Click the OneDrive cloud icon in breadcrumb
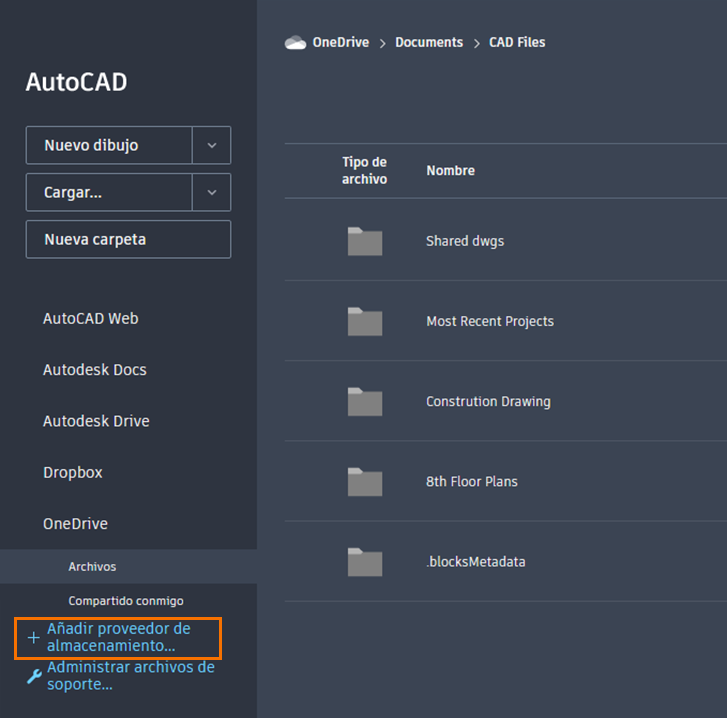 click(295, 43)
